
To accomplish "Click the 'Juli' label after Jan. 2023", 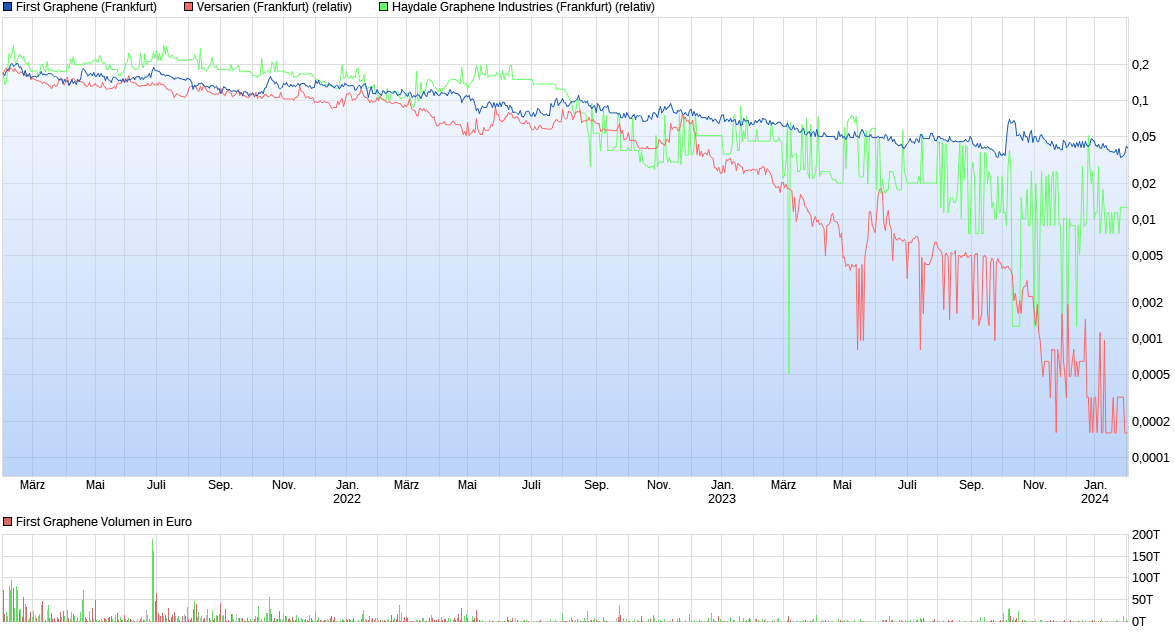I will [x=907, y=485].
